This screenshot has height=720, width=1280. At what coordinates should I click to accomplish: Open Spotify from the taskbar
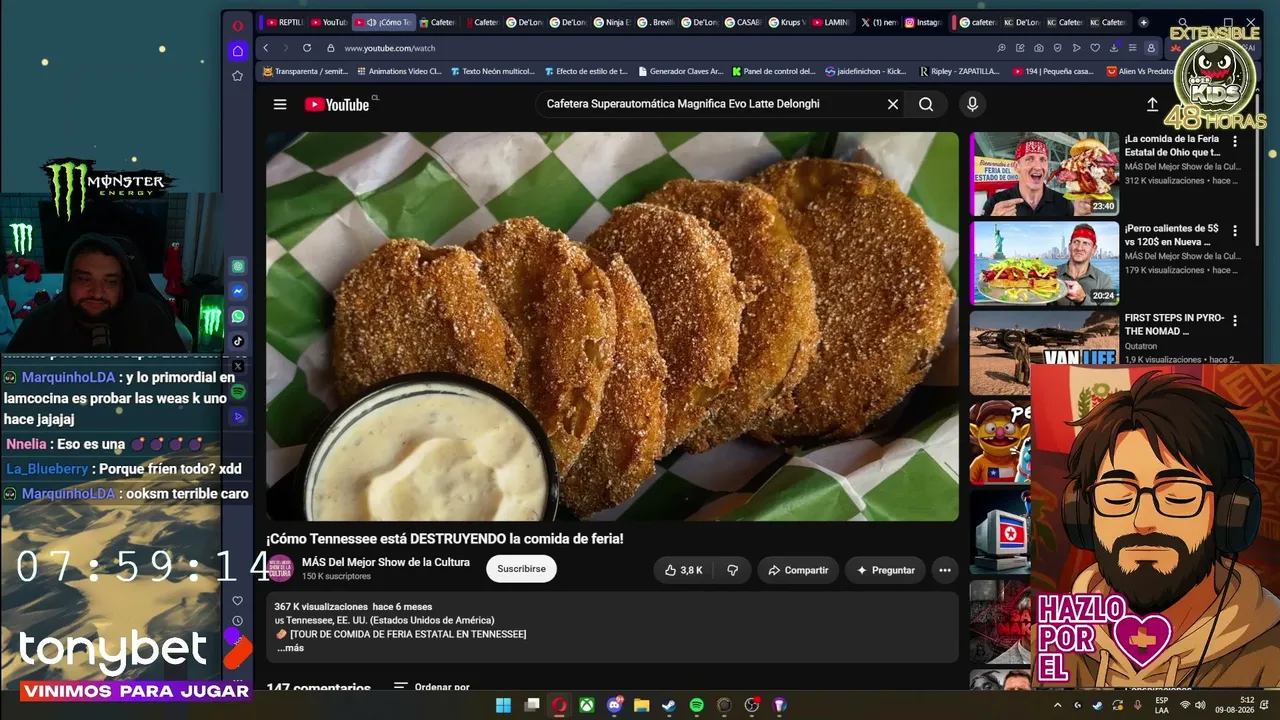pyautogui.click(x=697, y=705)
